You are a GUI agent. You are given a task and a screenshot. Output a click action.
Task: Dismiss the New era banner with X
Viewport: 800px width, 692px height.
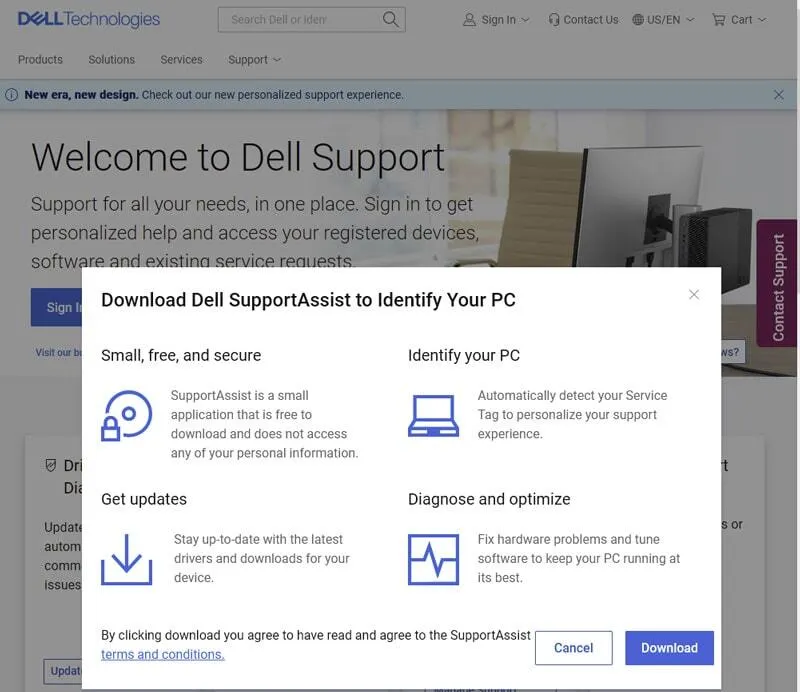pyautogui.click(x=779, y=94)
